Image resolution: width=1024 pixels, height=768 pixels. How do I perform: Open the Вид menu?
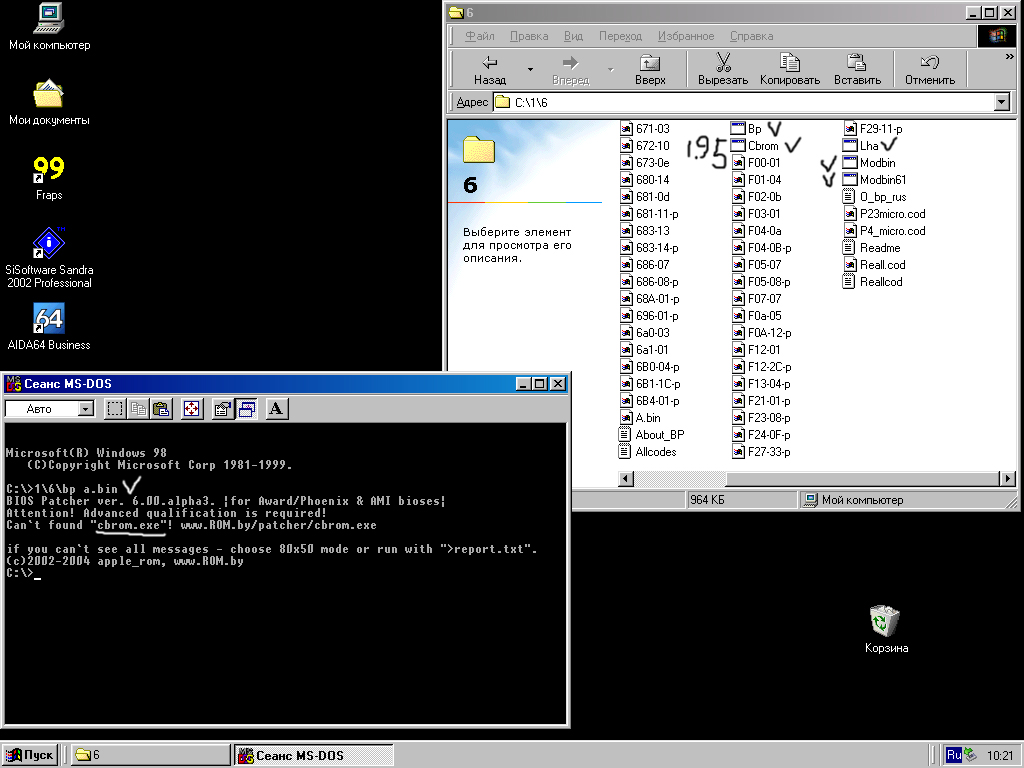click(x=573, y=36)
